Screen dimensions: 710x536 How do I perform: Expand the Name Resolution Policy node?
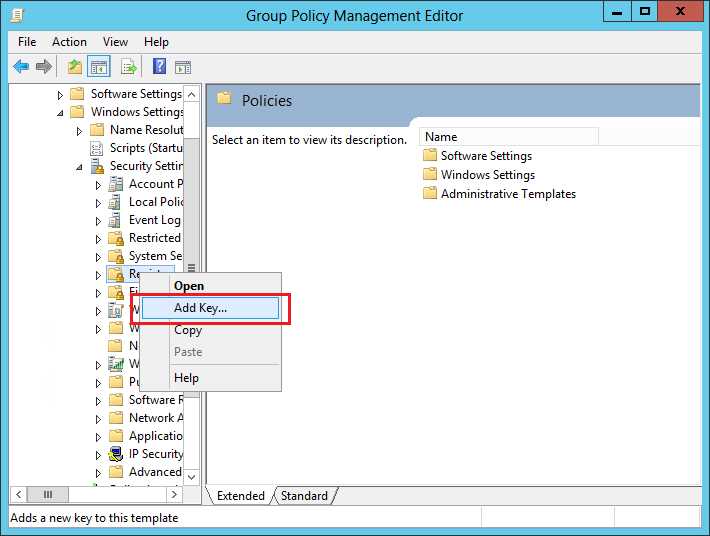click(x=79, y=131)
